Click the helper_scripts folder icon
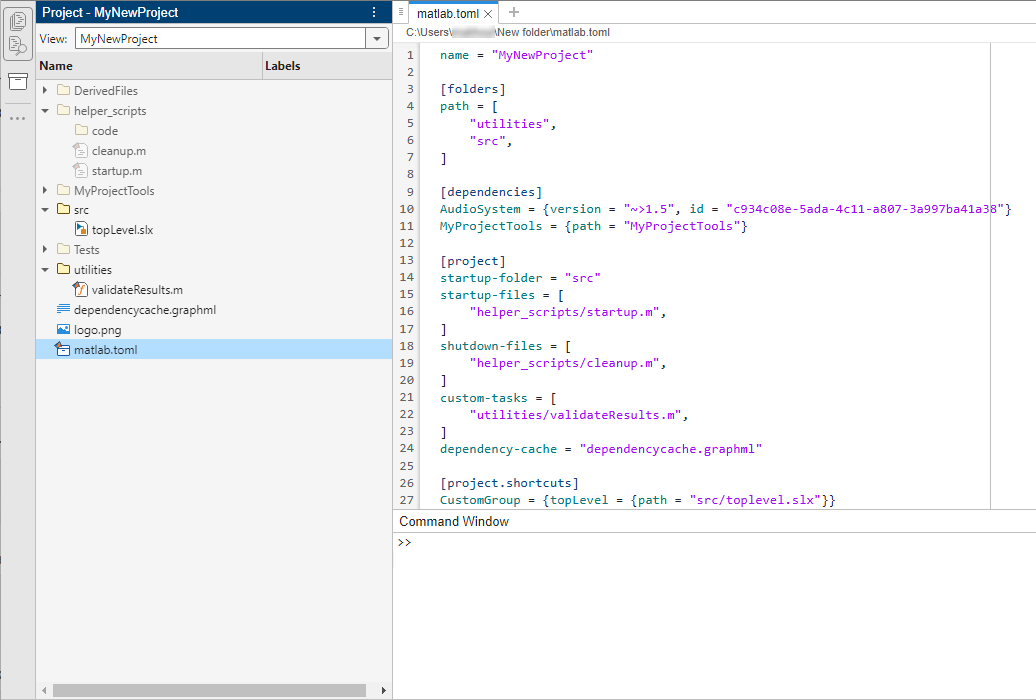 coord(63,110)
